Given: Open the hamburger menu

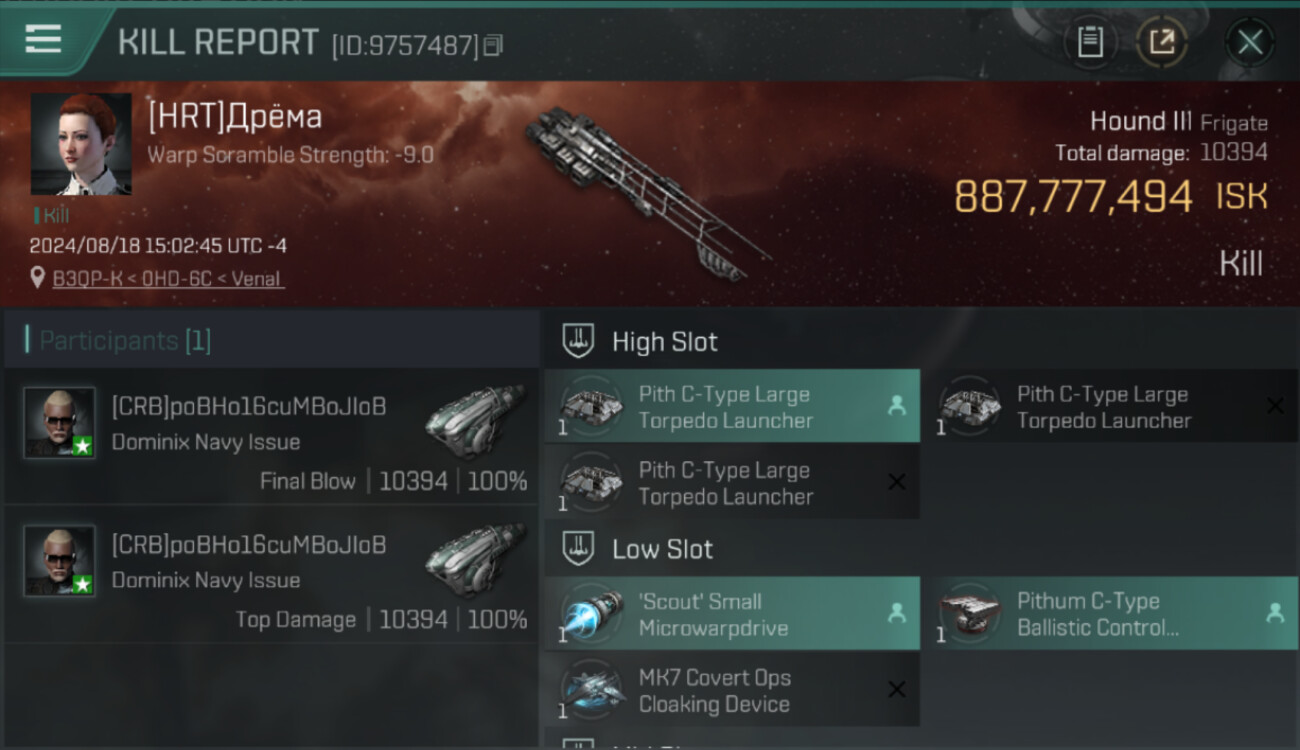Looking at the screenshot, I should [x=43, y=40].
